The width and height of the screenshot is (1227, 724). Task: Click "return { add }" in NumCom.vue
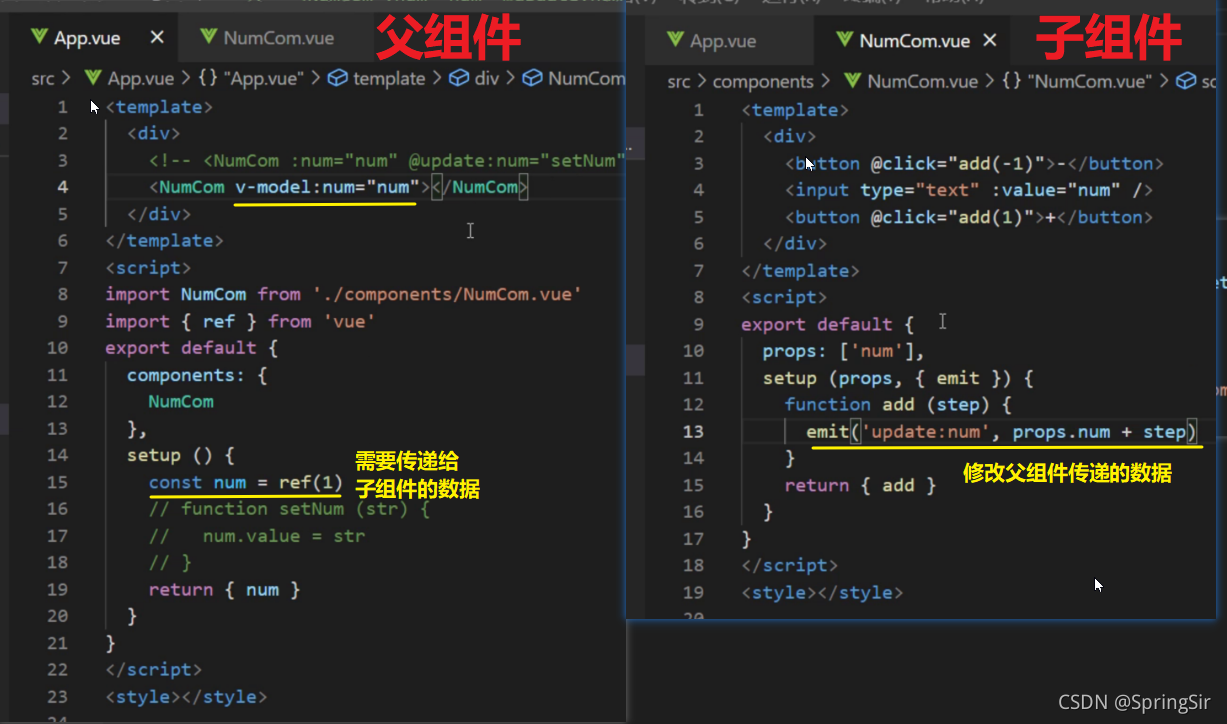(860, 486)
